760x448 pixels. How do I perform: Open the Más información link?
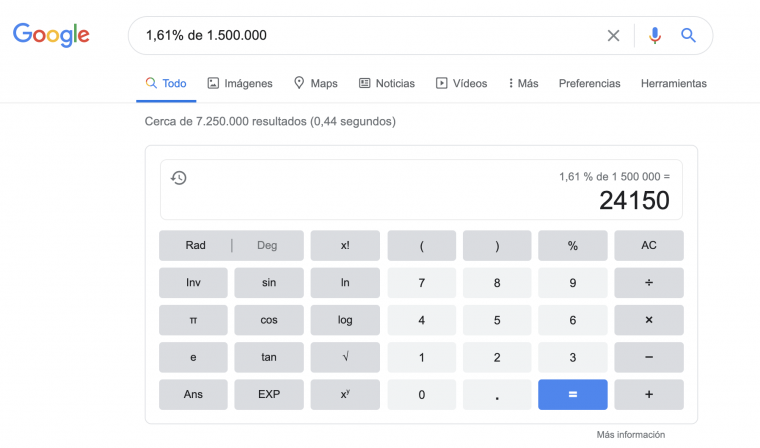coord(630,435)
